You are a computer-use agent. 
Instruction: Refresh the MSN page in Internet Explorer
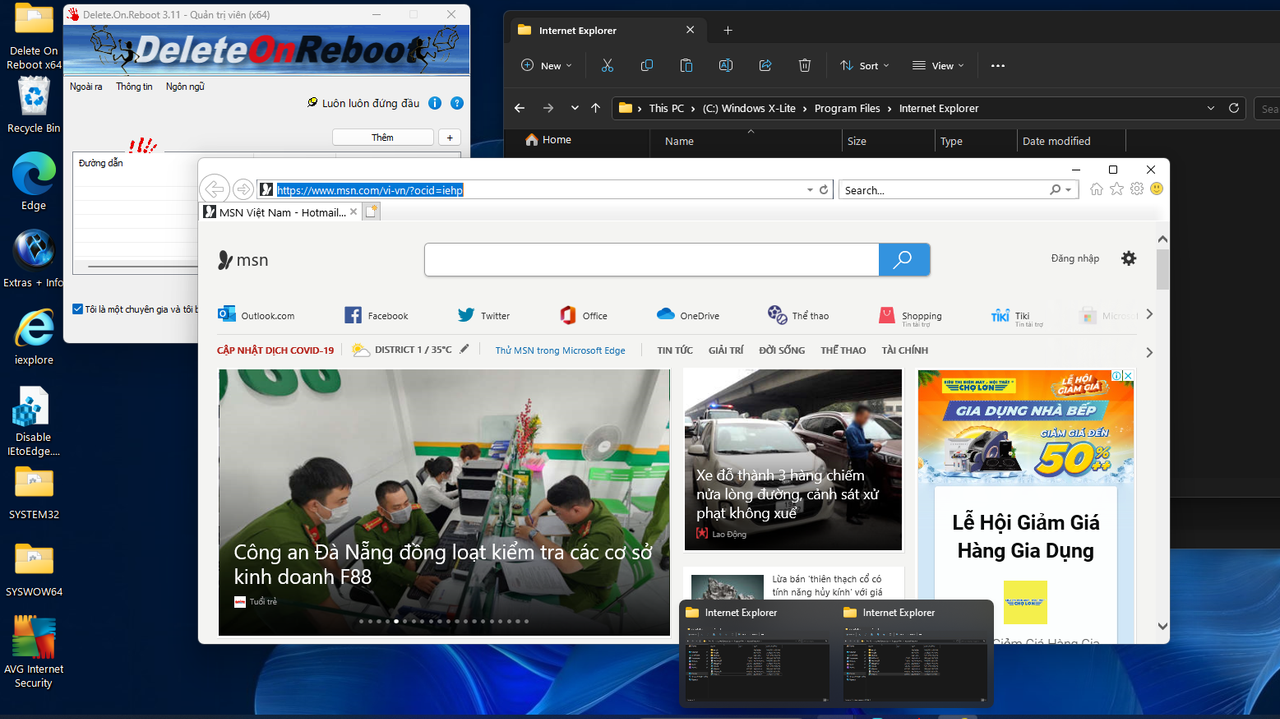point(824,190)
